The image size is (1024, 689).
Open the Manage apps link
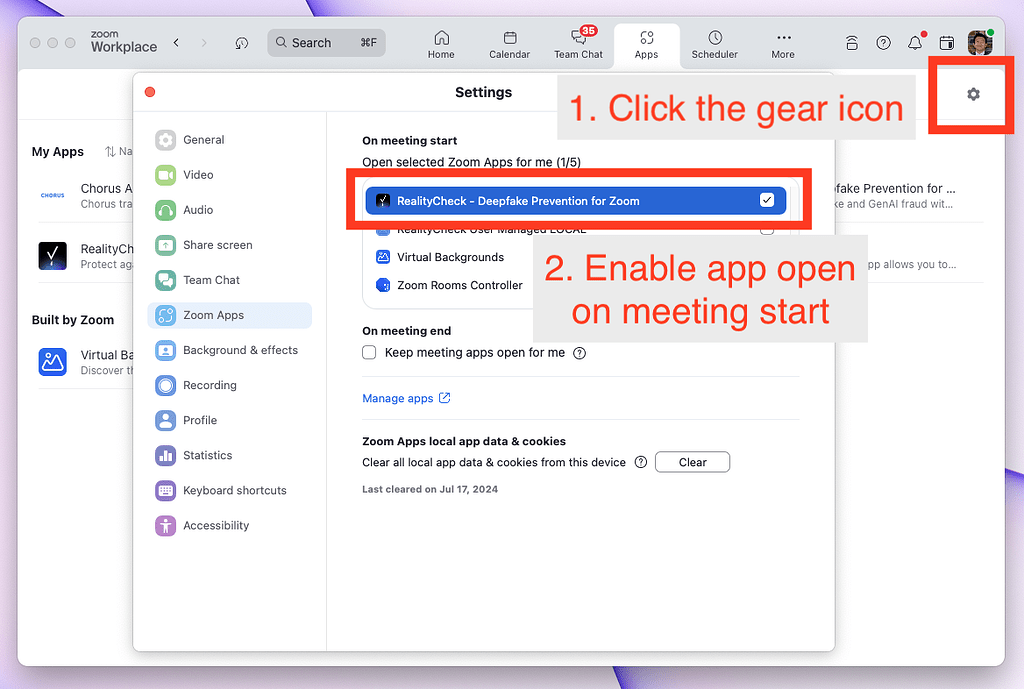[x=399, y=398]
